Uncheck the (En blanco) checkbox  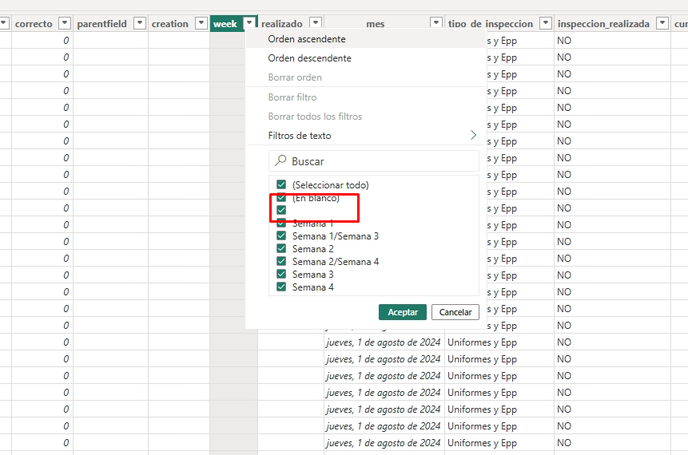pyautogui.click(x=282, y=198)
